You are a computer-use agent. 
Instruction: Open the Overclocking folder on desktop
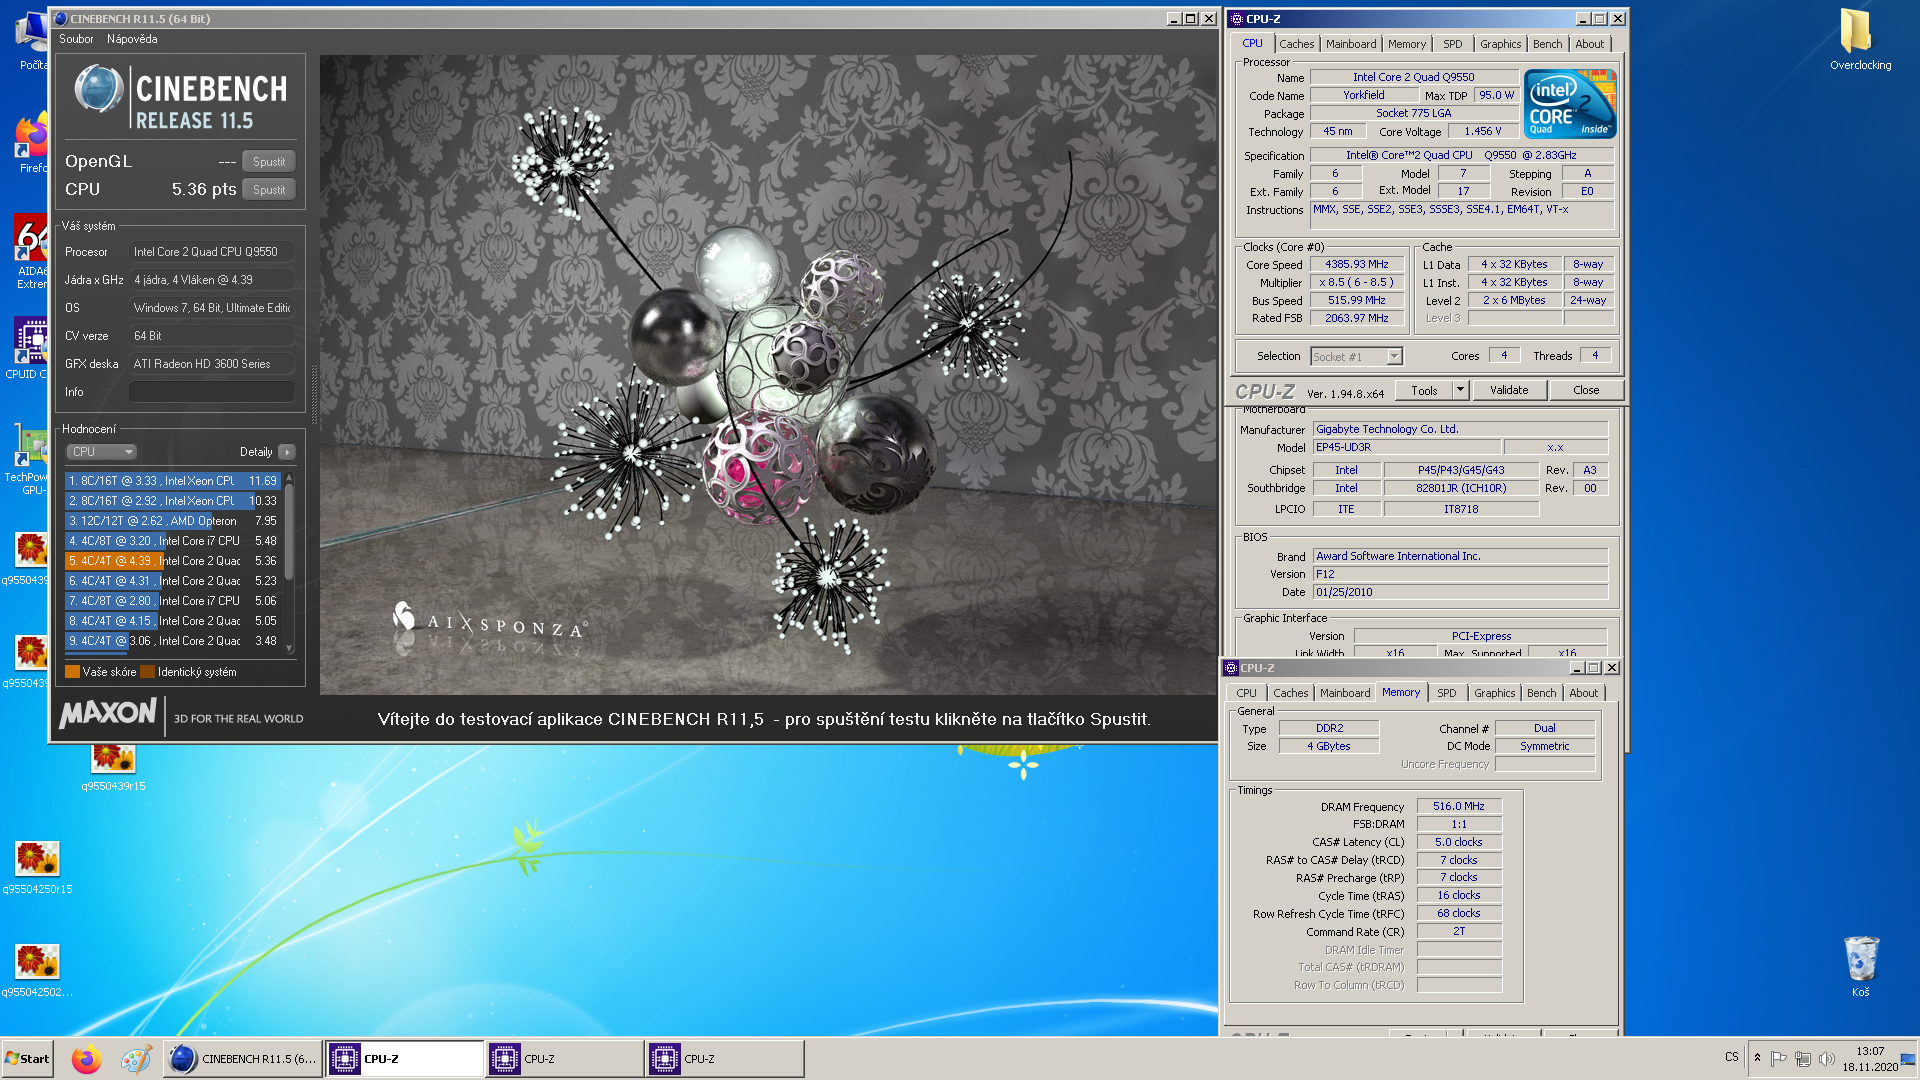pyautogui.click(x=1858, y=40)
